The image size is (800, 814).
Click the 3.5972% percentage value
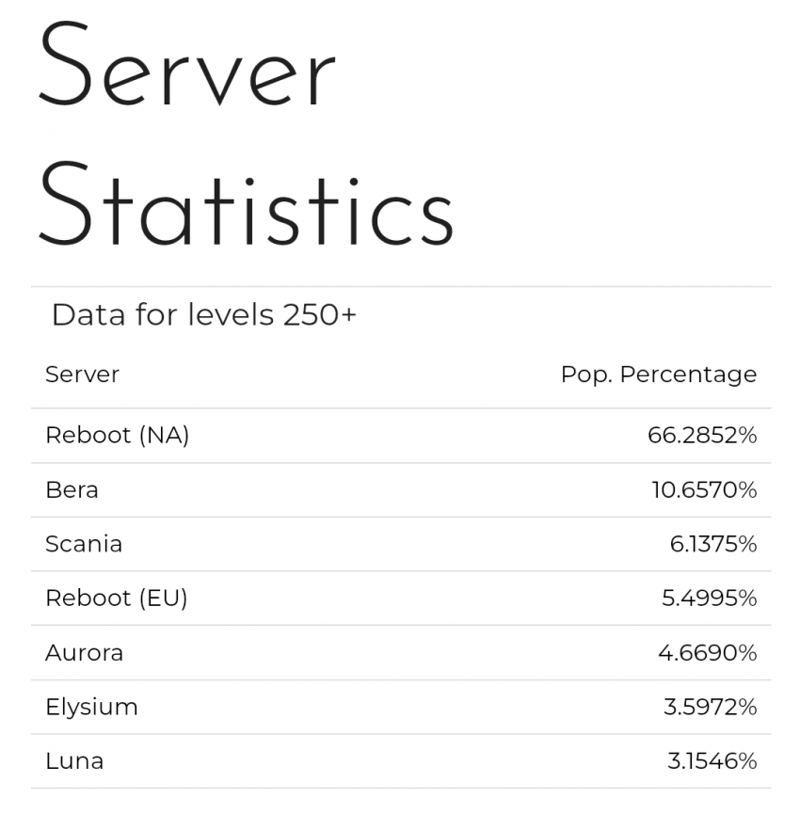coord(710,707)
